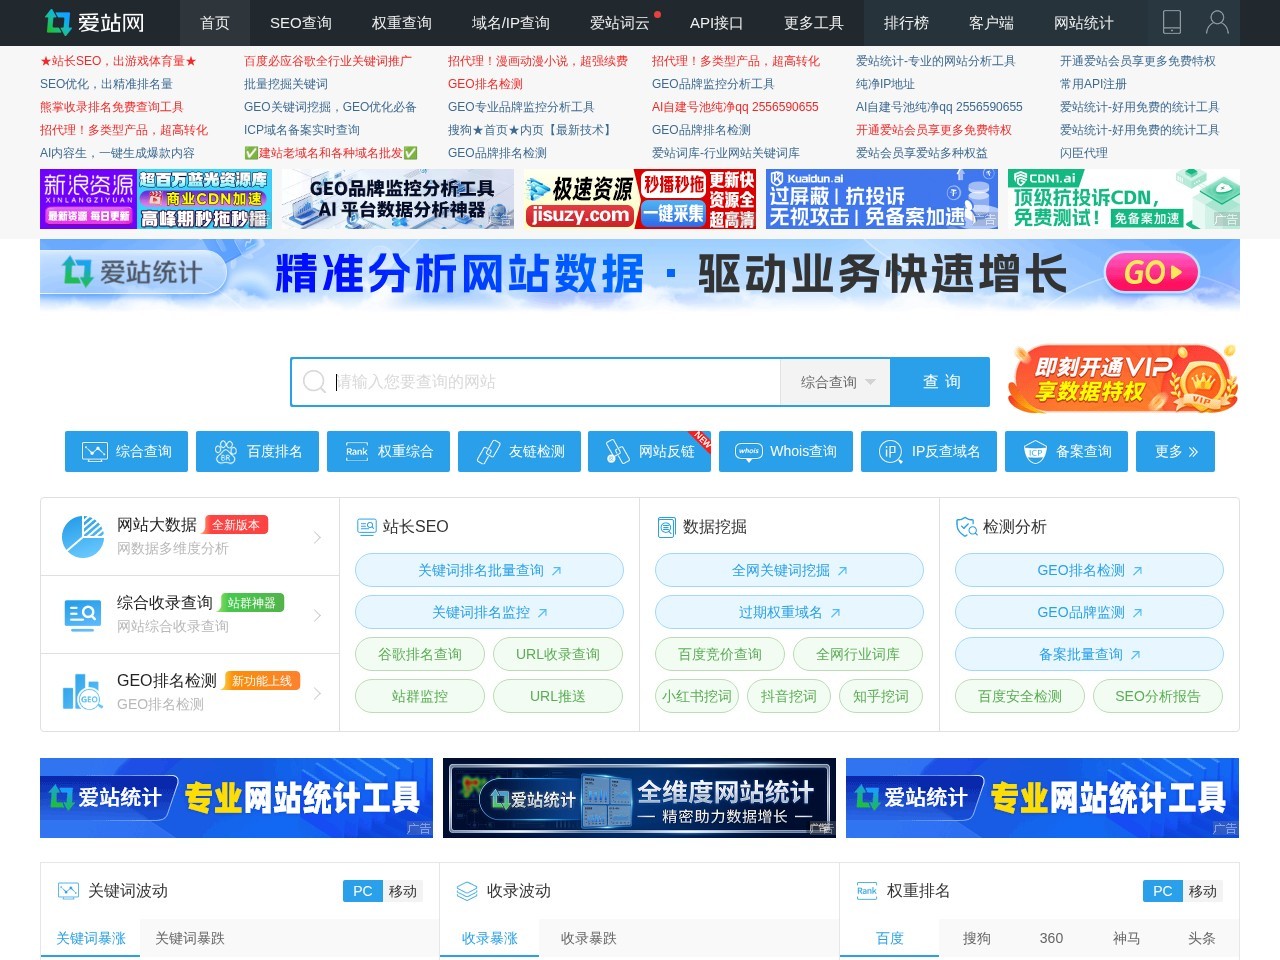
Task: Click the 站长SEO section icon
Action: [366, 526]
